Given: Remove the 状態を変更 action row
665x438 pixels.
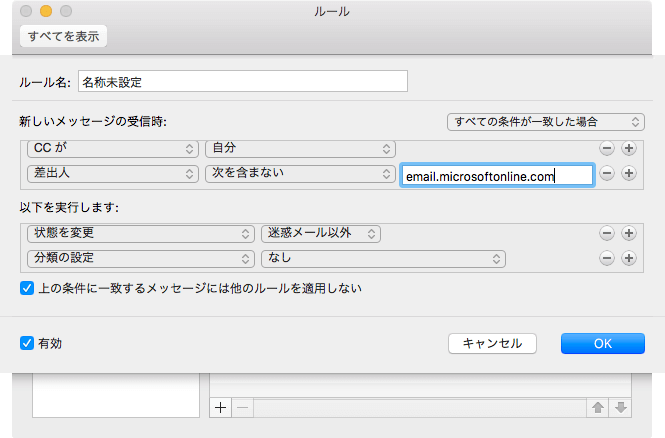Looking at the screenshot, I should pos(607,233).
